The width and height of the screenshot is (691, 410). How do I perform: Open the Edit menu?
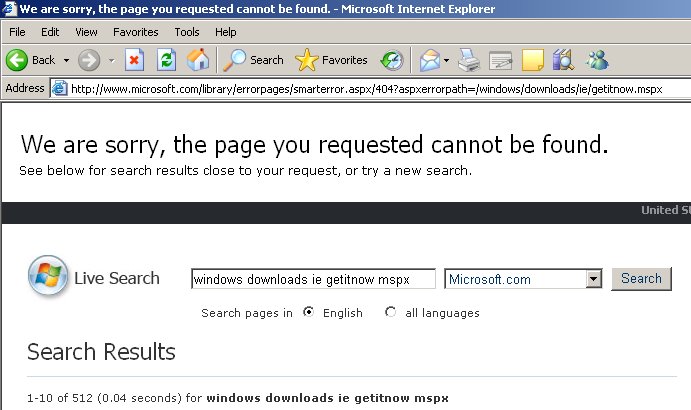pos(50,32)
